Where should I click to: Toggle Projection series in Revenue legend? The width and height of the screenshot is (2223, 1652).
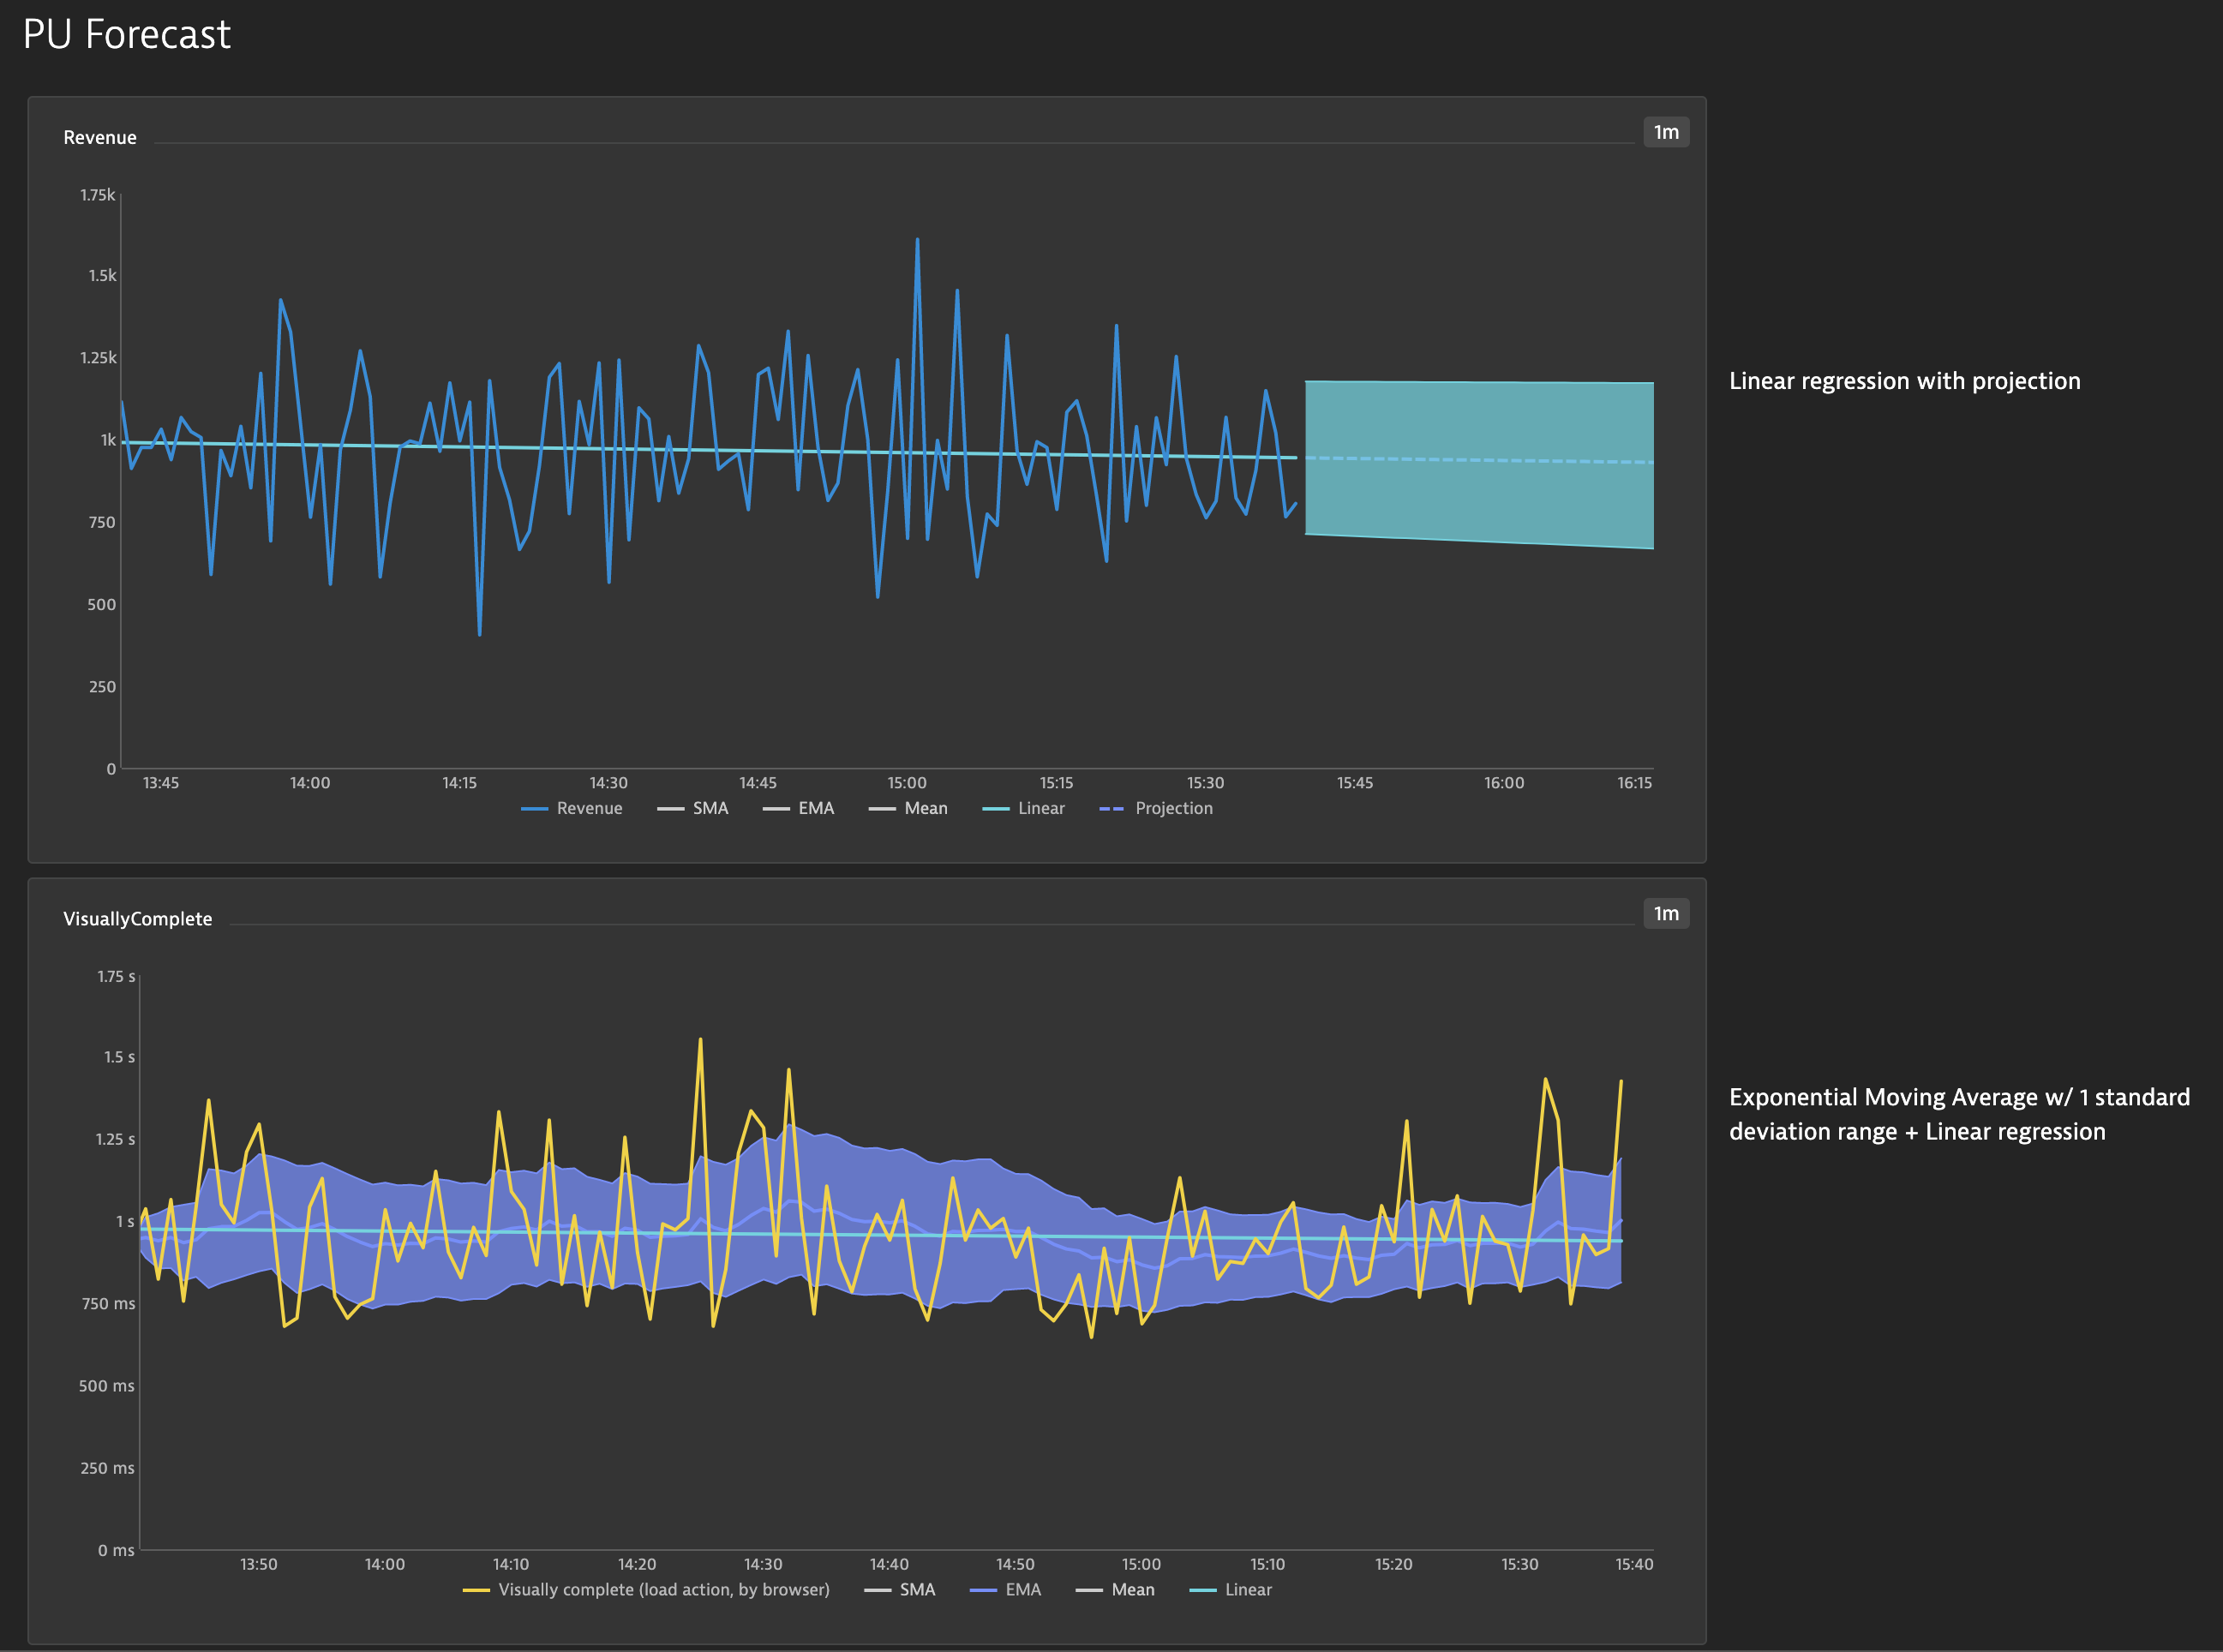(1156, 808)
